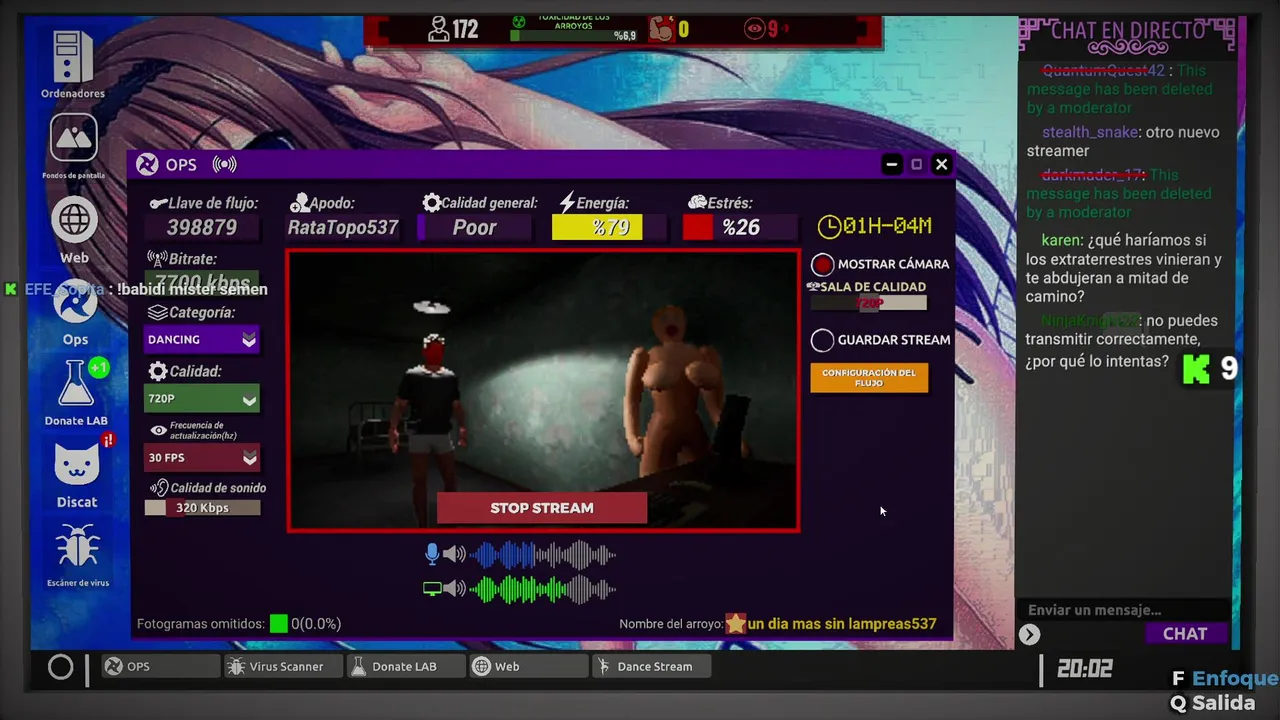The height and width of the screenshot is (720, 1280).
Task: Click the desktop audio monitor icon
Action: [x=432, y=589]
